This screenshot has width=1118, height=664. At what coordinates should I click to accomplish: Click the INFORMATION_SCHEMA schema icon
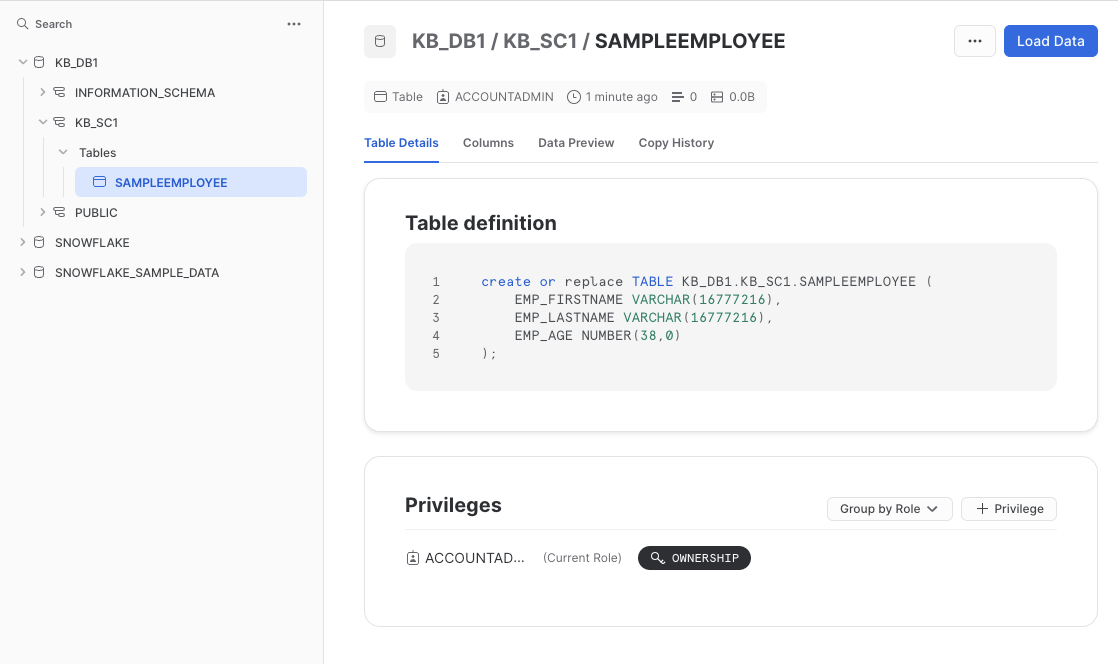59,93
